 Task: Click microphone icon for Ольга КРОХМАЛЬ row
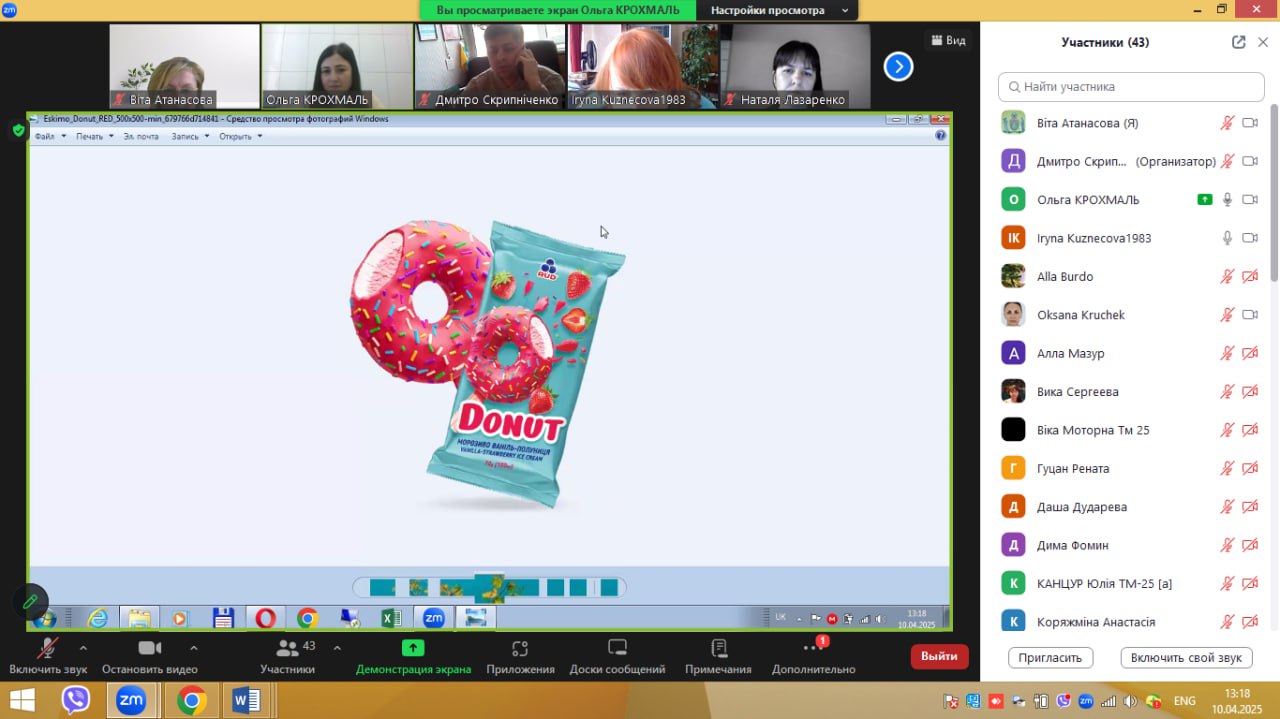pos(1227,200)
